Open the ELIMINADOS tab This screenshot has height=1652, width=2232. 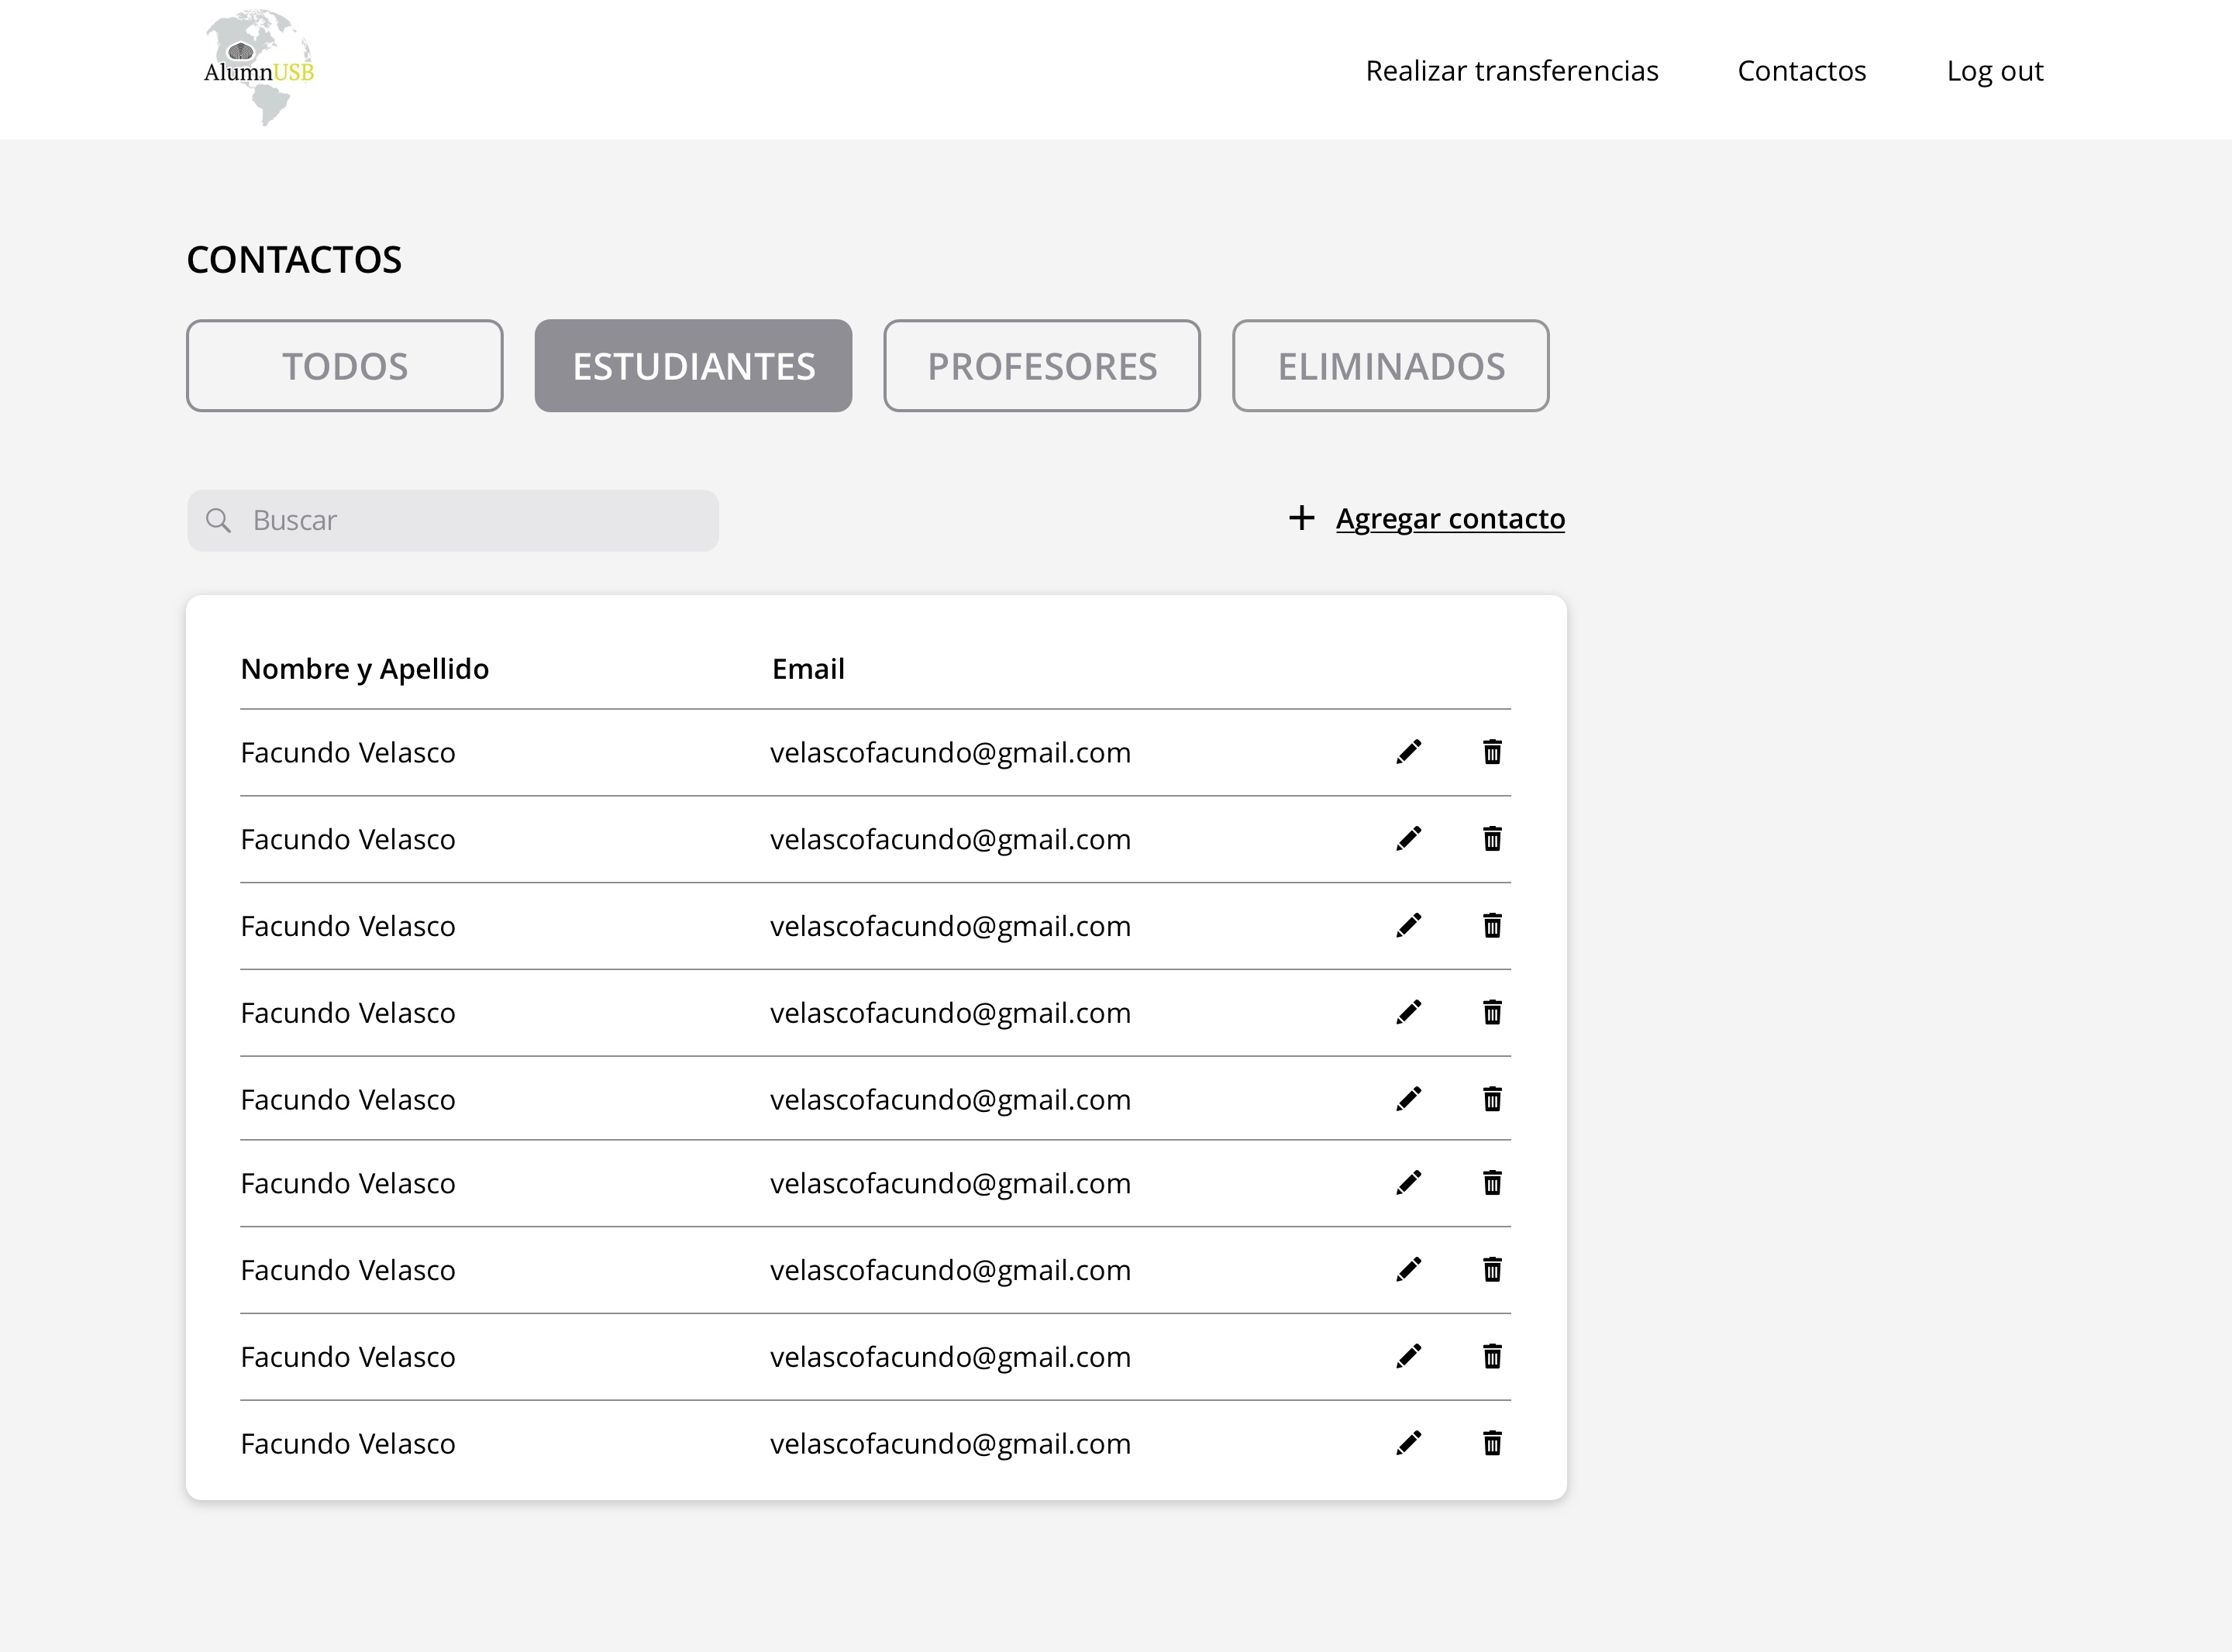click(x=1390, y=366)
